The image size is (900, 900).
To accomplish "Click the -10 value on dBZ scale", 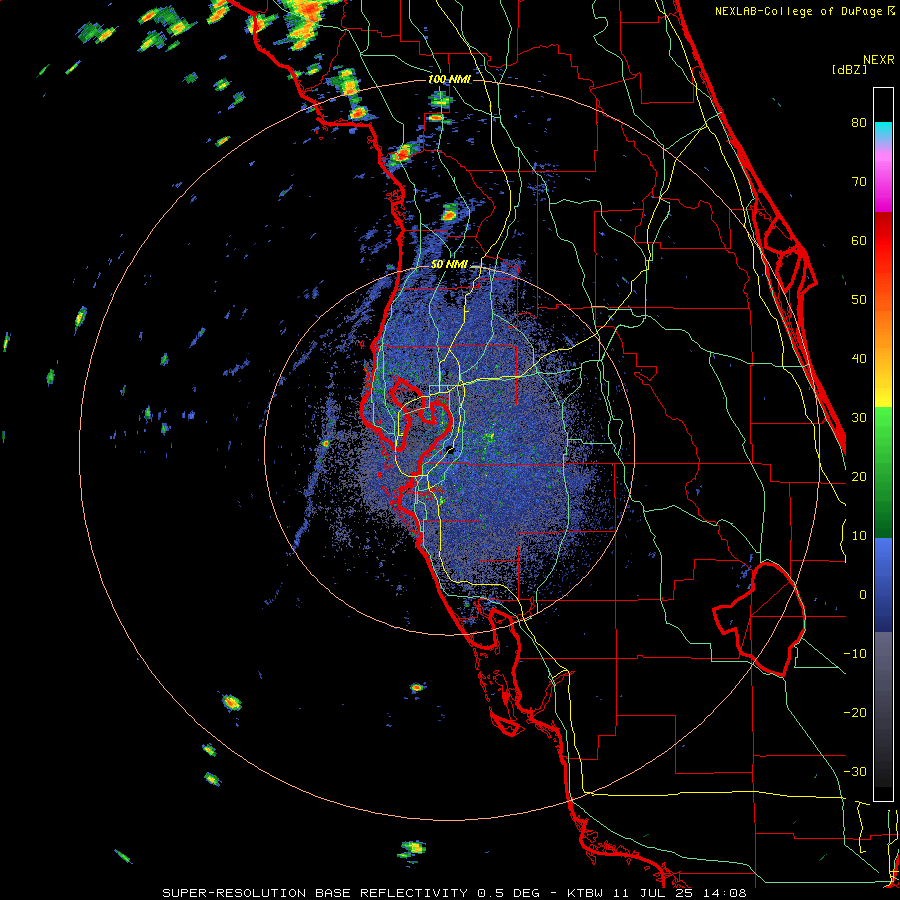I will (x=855, y=654).
